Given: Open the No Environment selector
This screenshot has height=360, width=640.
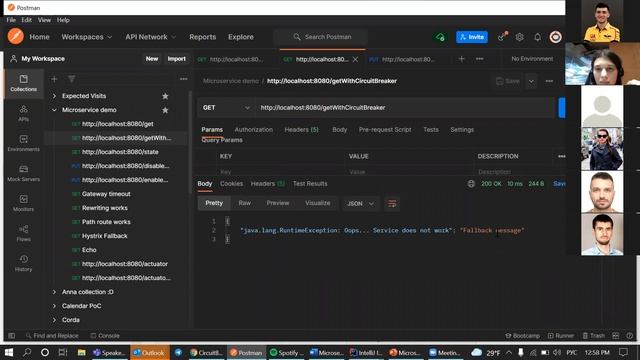Looking at the screenshot, I should (532, 59).
